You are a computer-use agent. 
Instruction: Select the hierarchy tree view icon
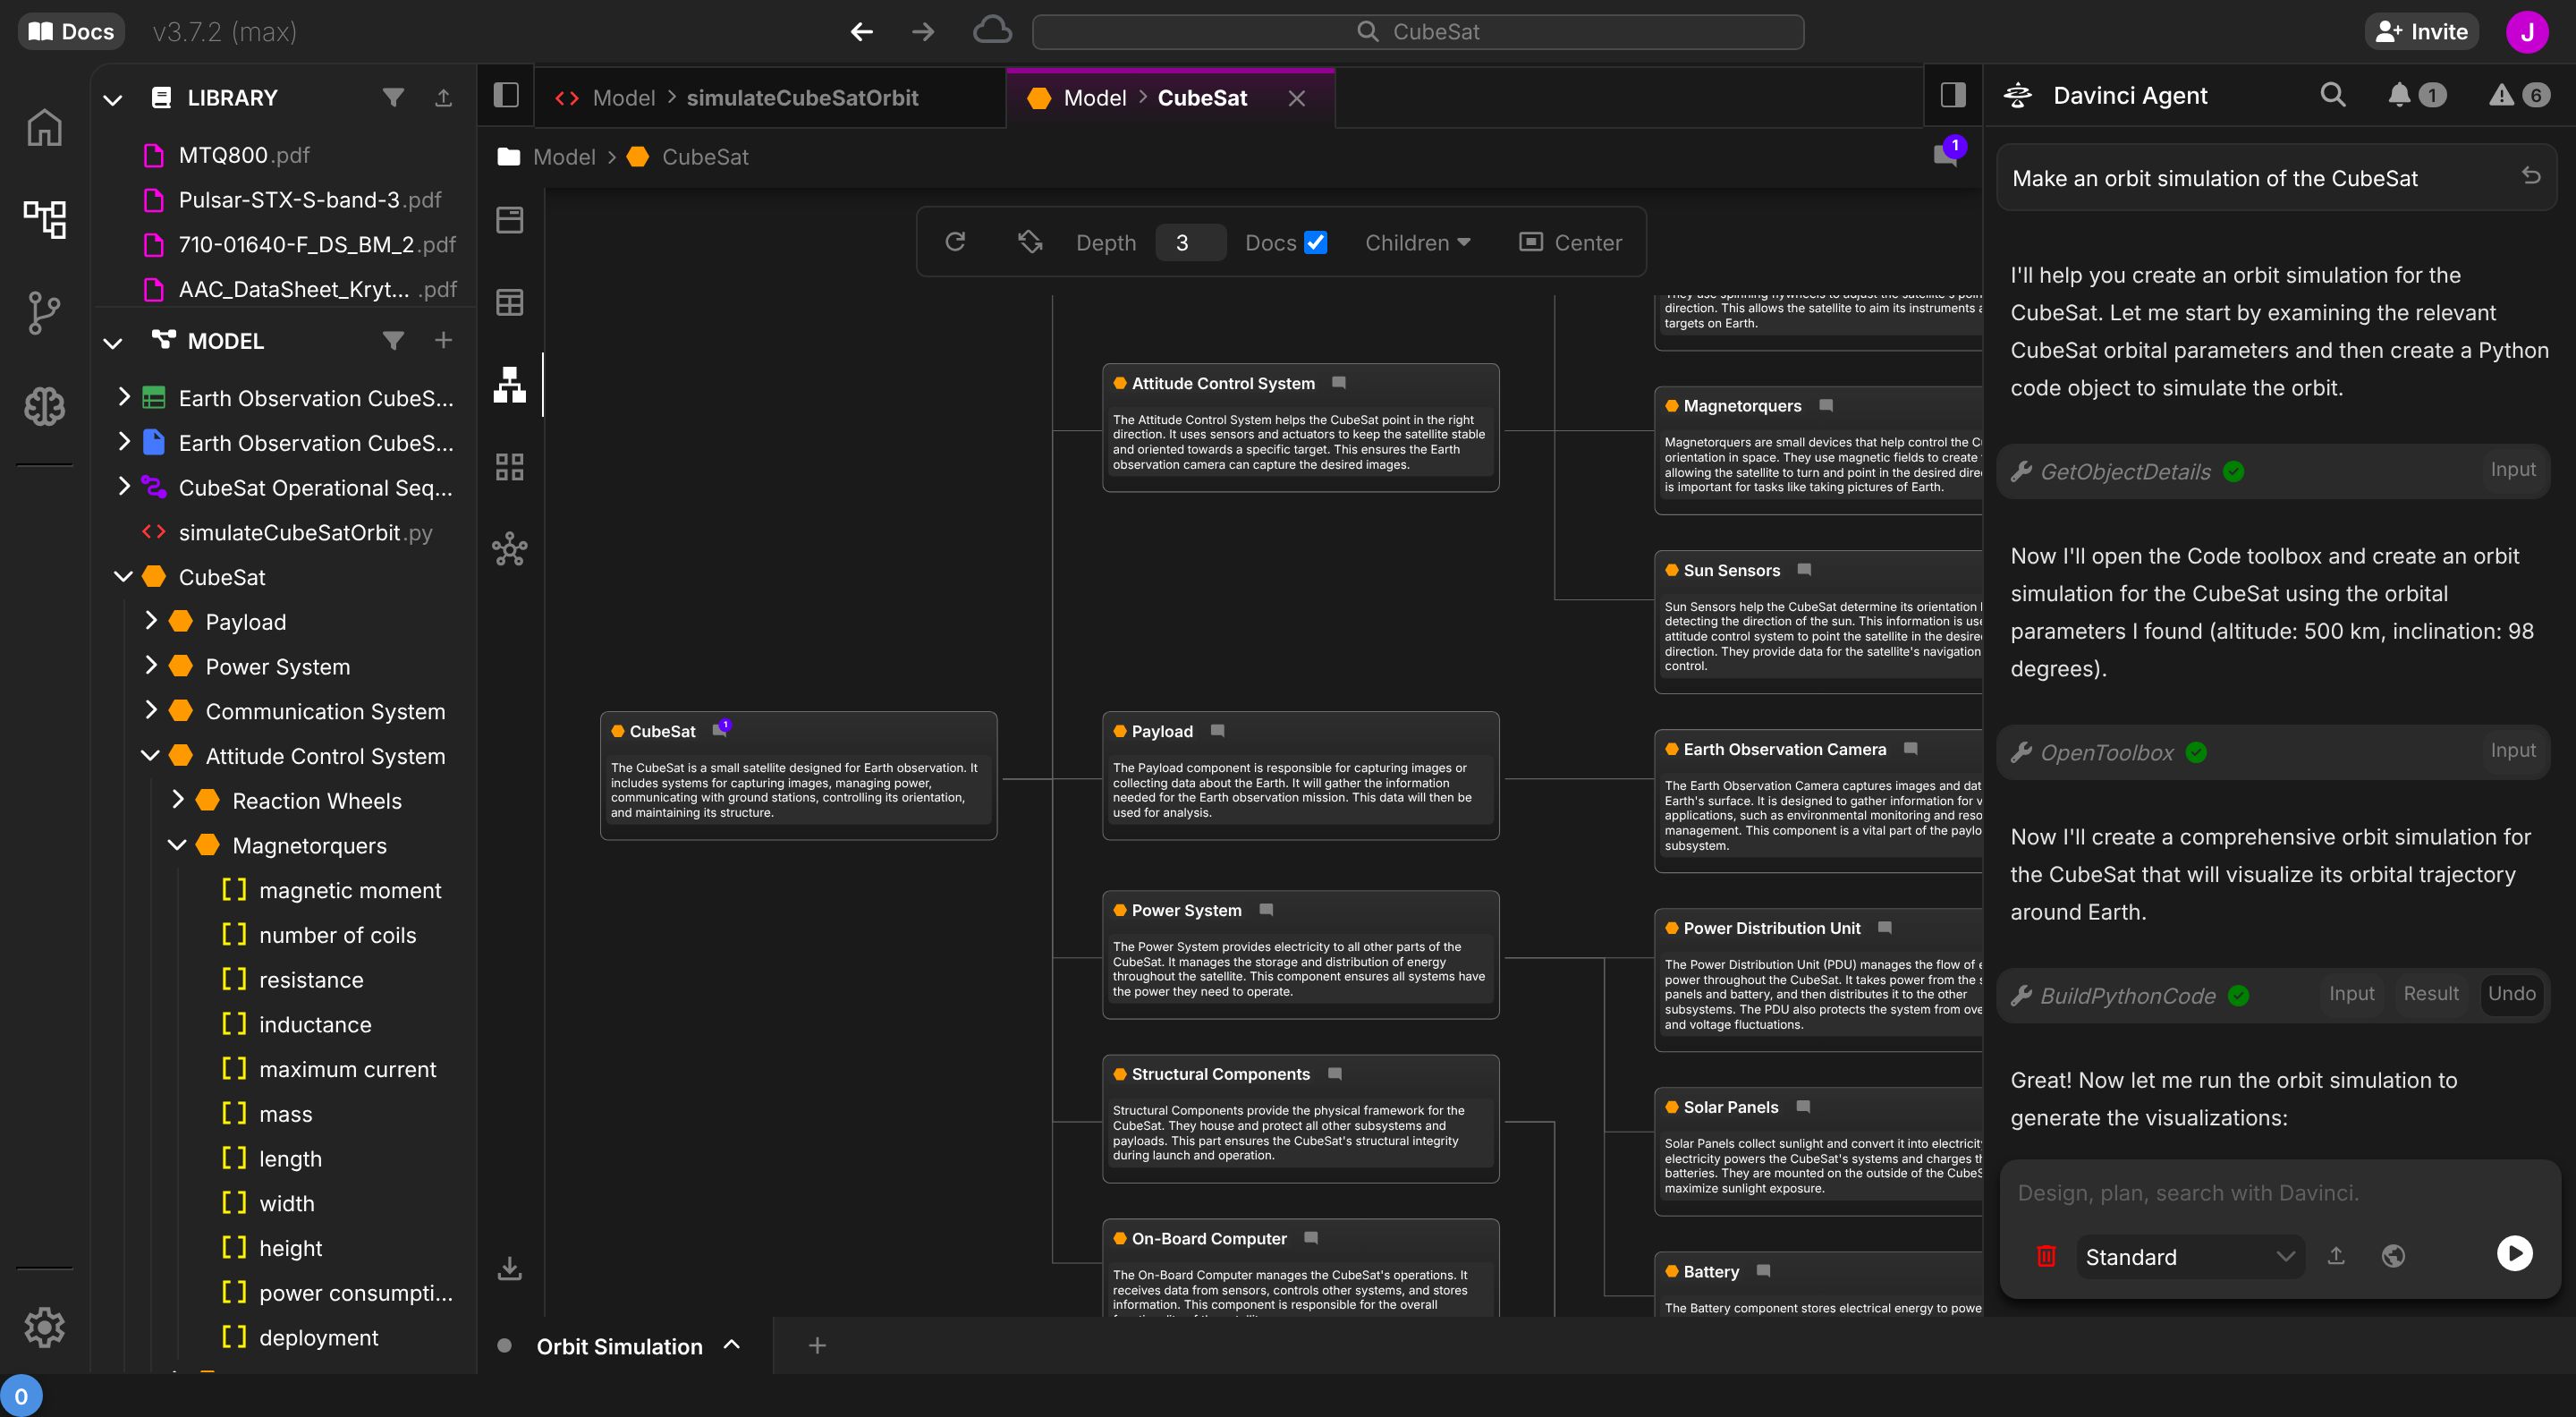click(x=510, y=384)
